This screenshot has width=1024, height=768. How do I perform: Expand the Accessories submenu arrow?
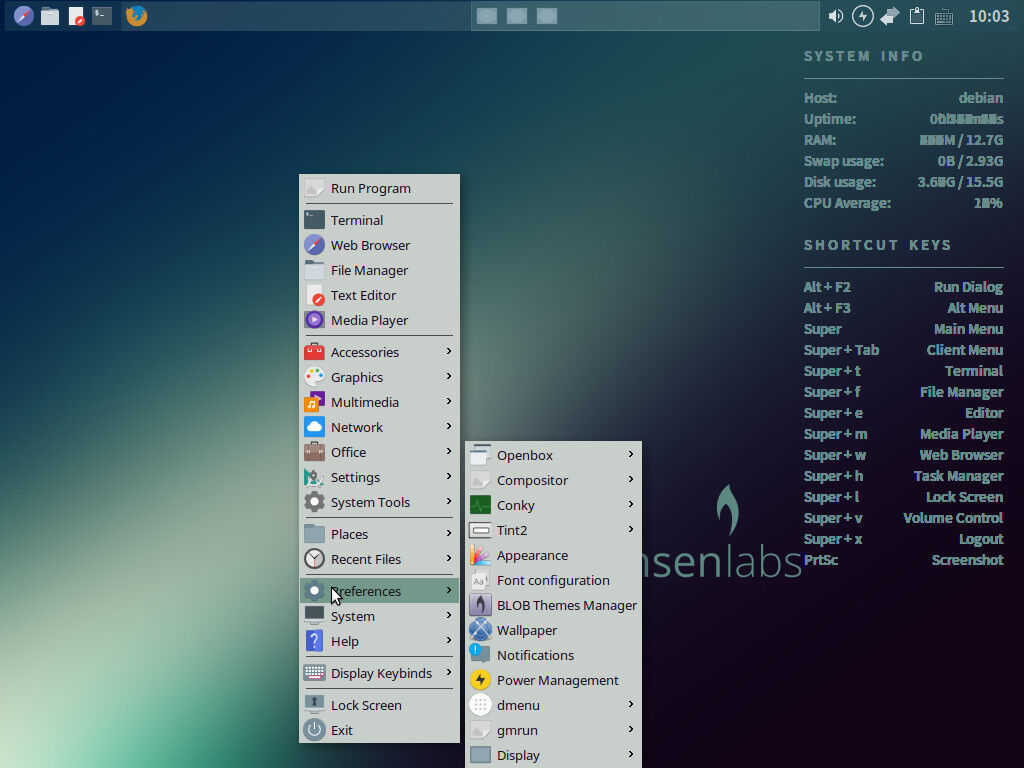tap(449, 351)
